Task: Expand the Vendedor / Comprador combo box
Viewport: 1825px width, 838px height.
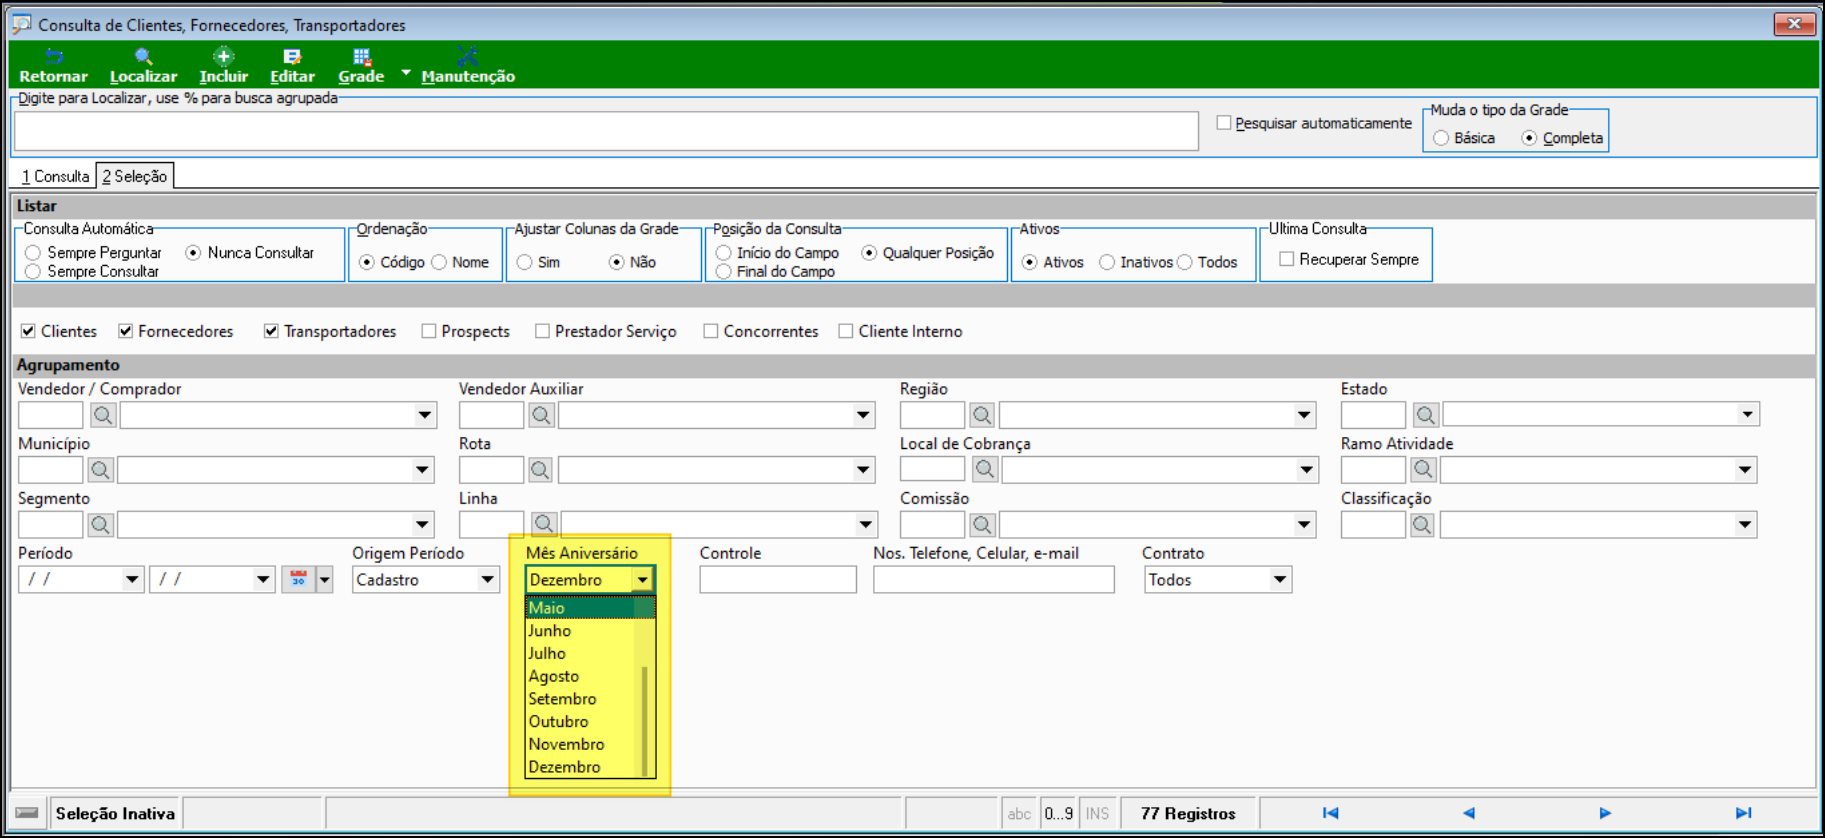Action: [425, 415]
